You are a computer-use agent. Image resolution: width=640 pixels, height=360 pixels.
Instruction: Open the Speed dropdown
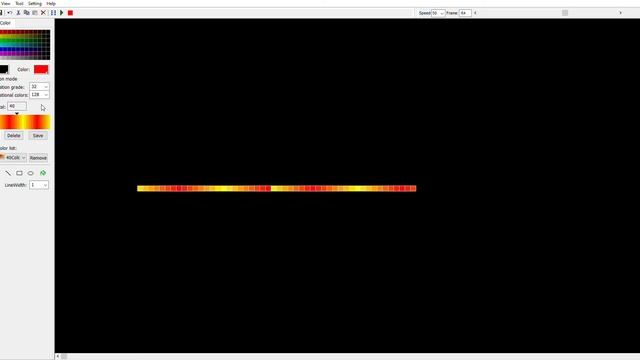438,13
